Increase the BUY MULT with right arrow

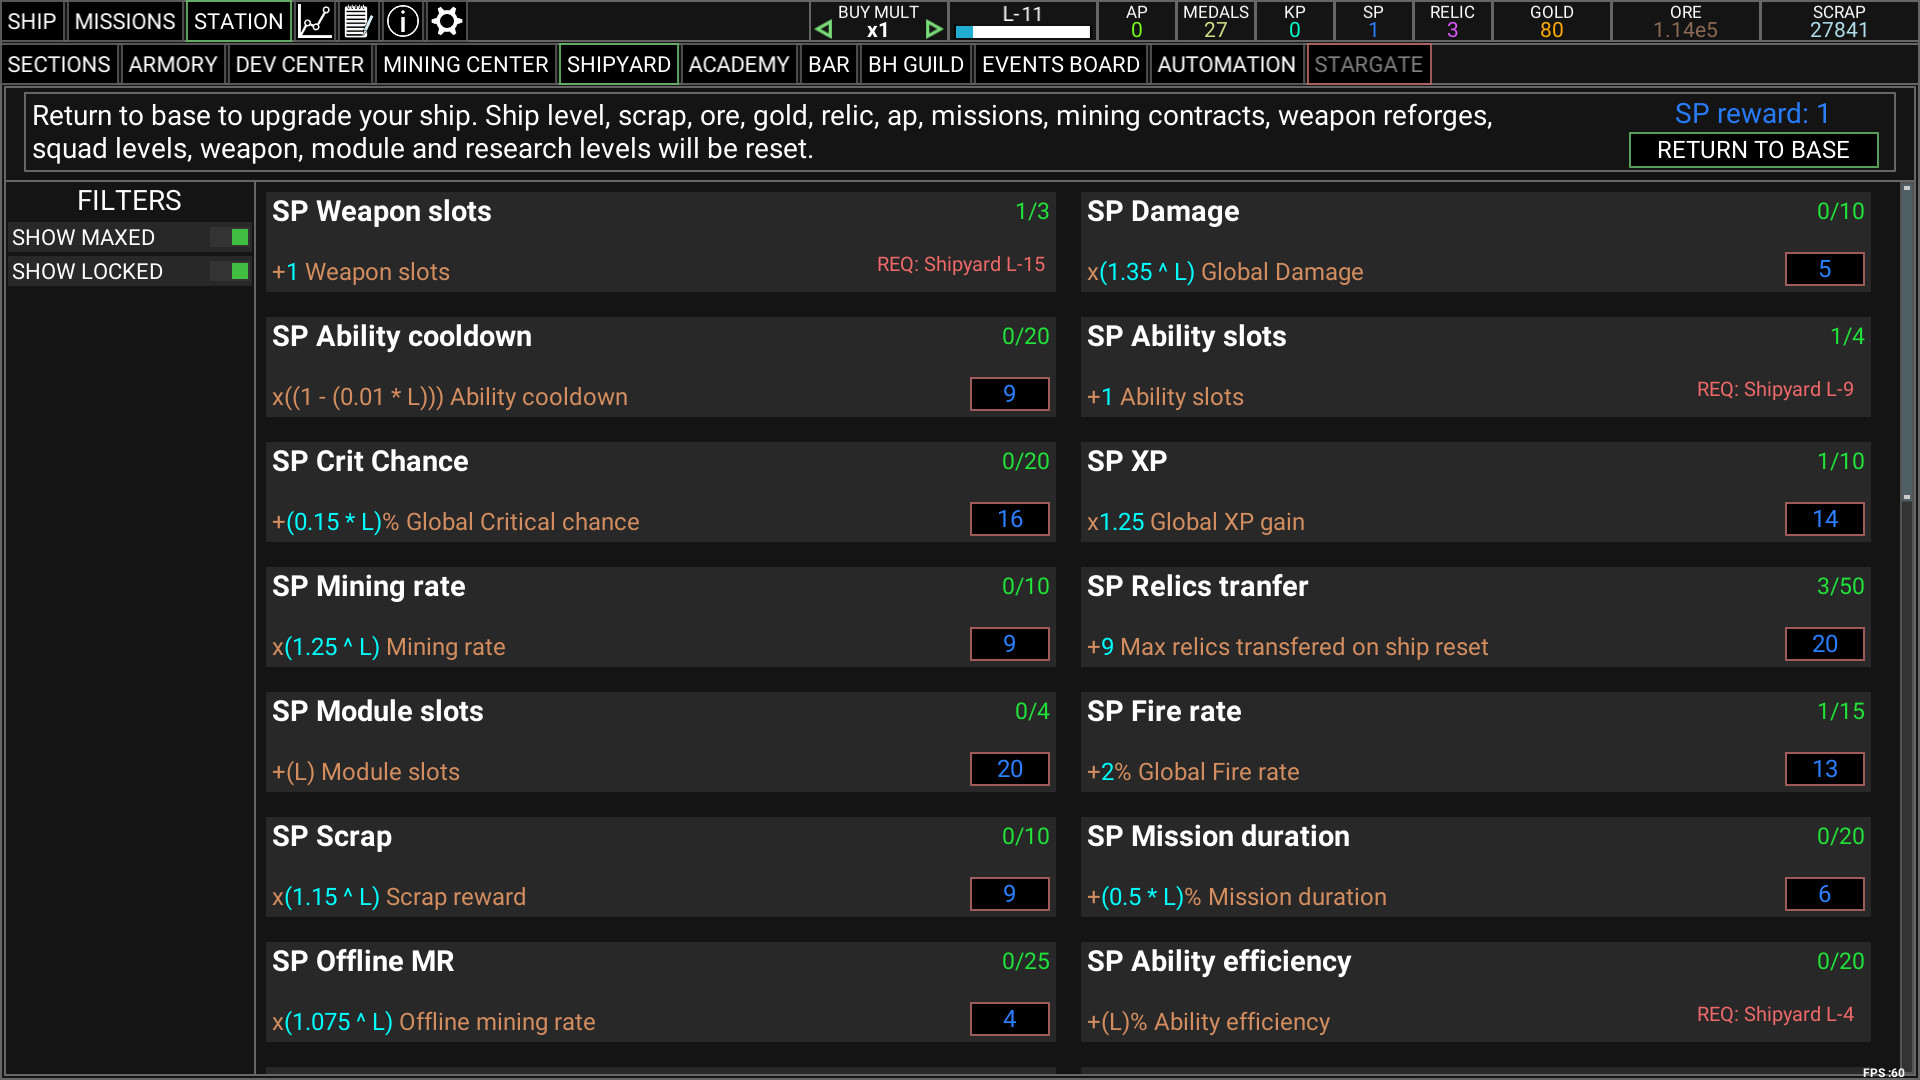tap(934, 28)
